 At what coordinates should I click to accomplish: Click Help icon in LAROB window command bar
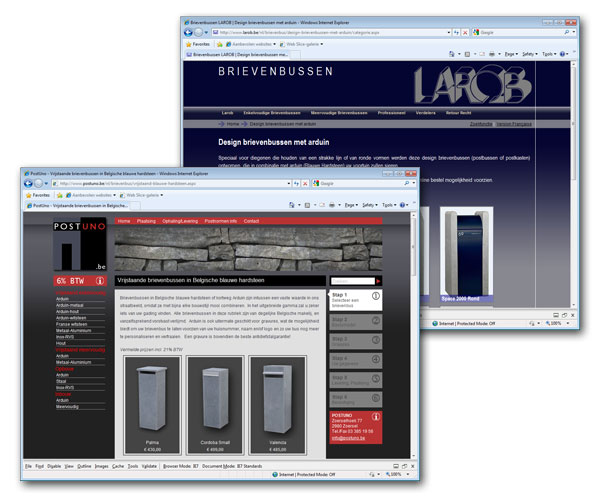click(x=562, y=54)
